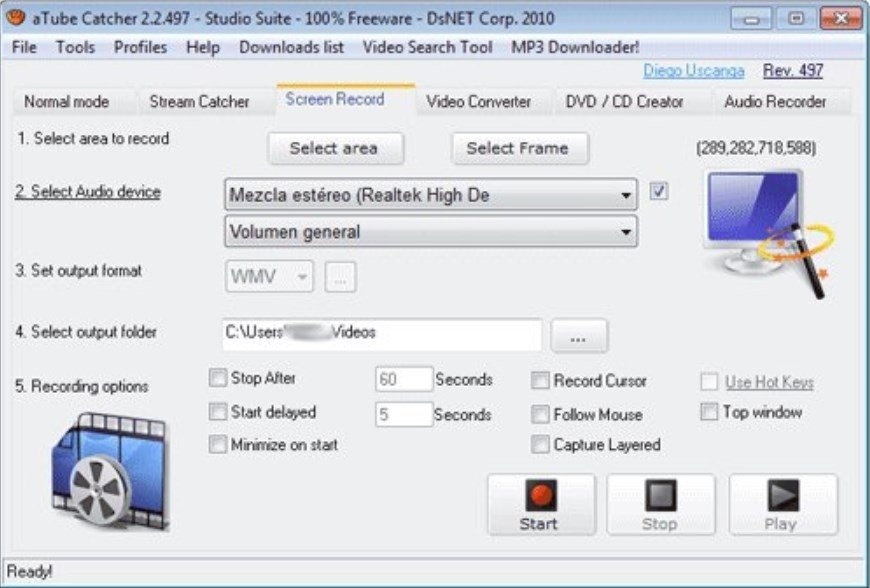This screenshot has width=870, height=588.
Task: Open the Downloads list menu
Action: 291,47
